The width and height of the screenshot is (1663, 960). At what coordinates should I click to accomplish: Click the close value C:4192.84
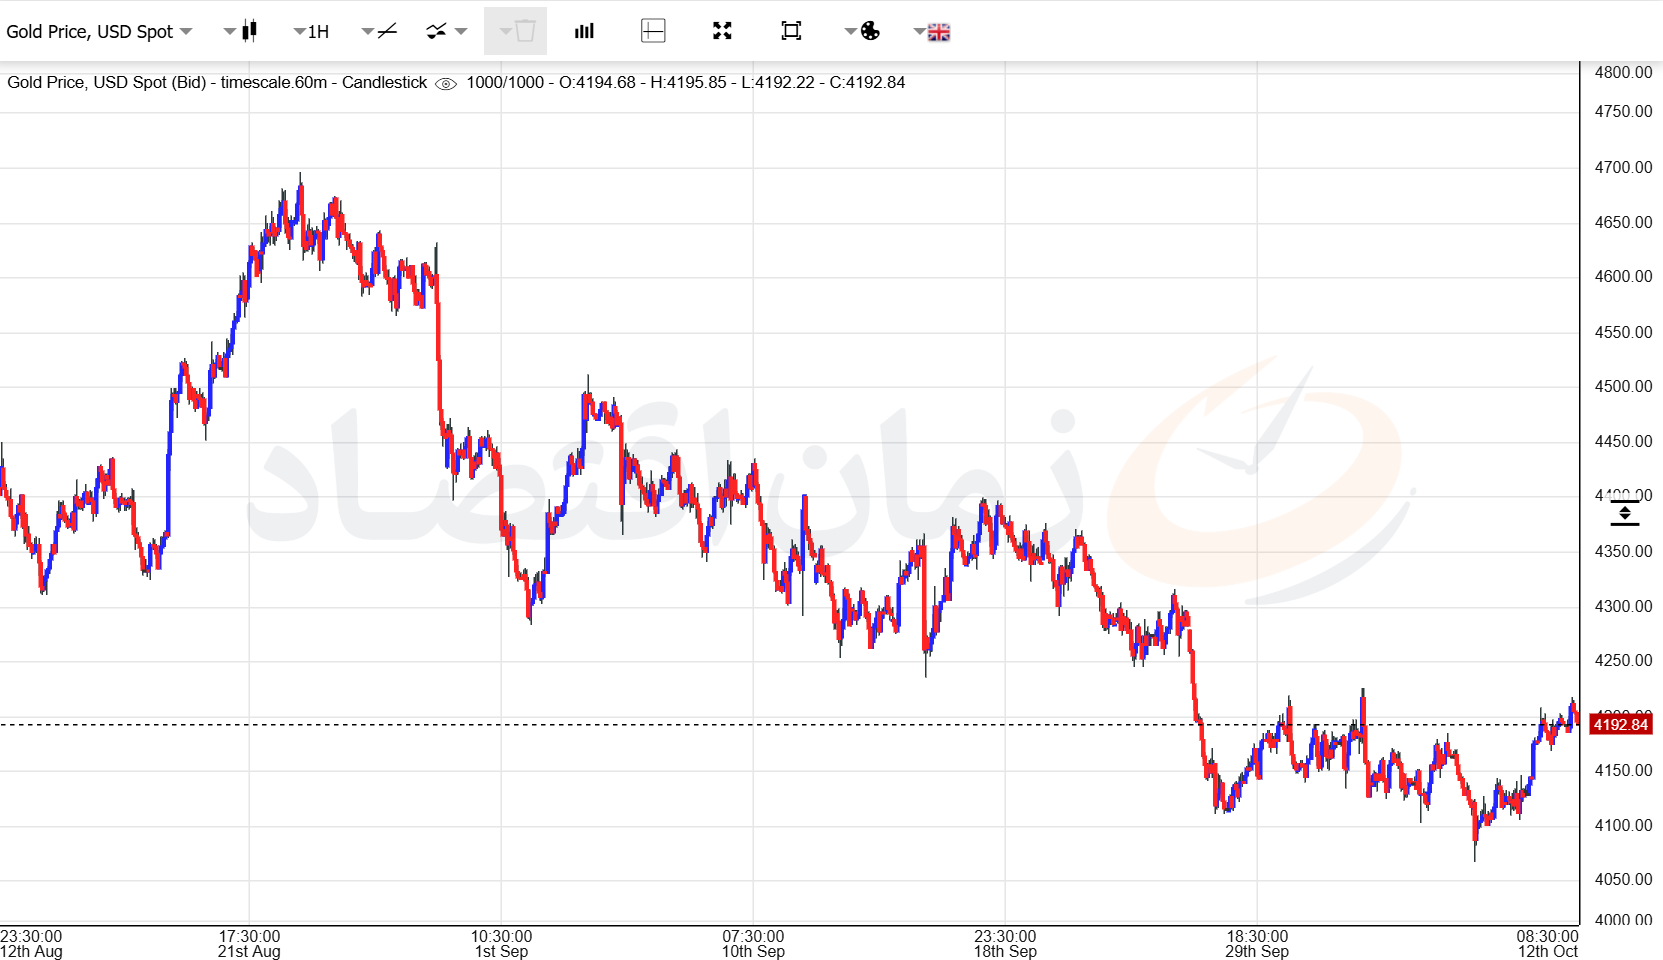click(867, 82)
